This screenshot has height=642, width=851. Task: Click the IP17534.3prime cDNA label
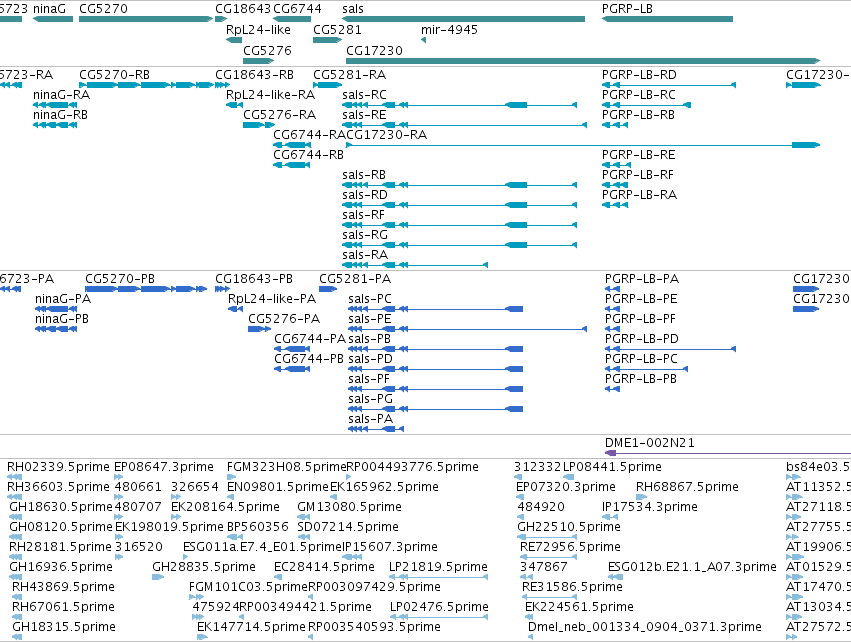click(650, 507)
